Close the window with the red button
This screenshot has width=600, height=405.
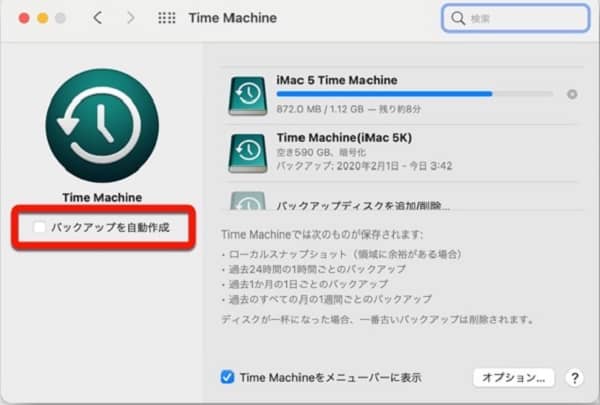24,18
